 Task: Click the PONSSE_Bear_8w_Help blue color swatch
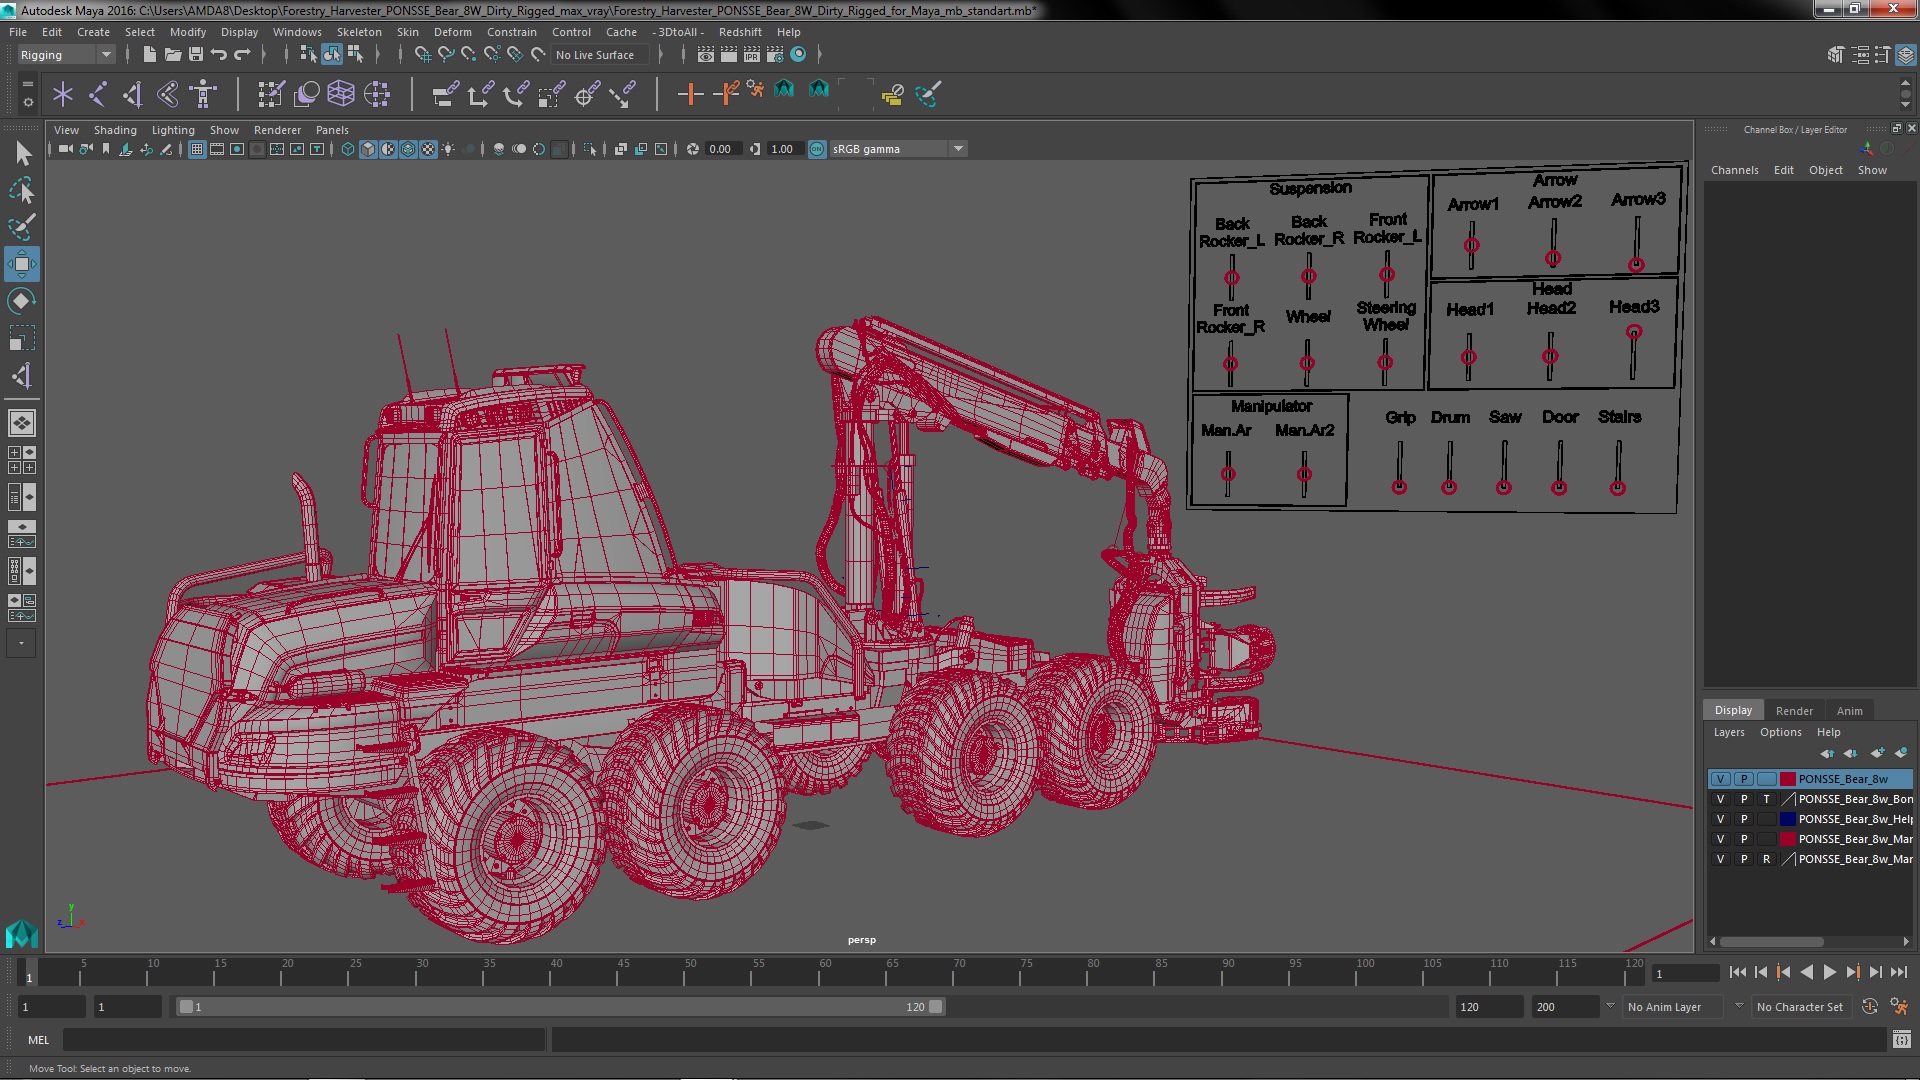[1787, 819]
